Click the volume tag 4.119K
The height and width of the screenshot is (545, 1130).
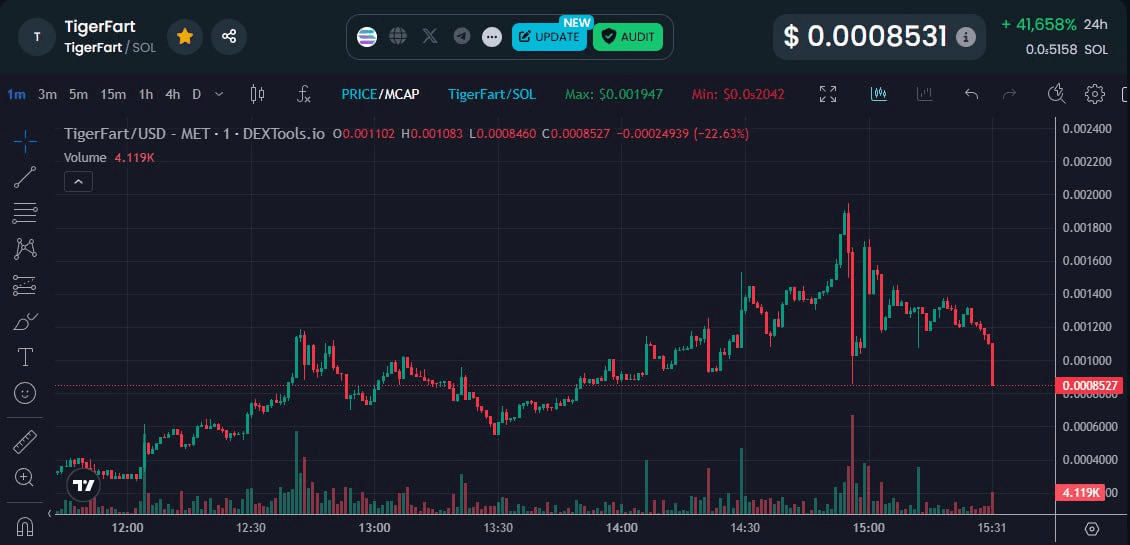[x=1080, y=493]
